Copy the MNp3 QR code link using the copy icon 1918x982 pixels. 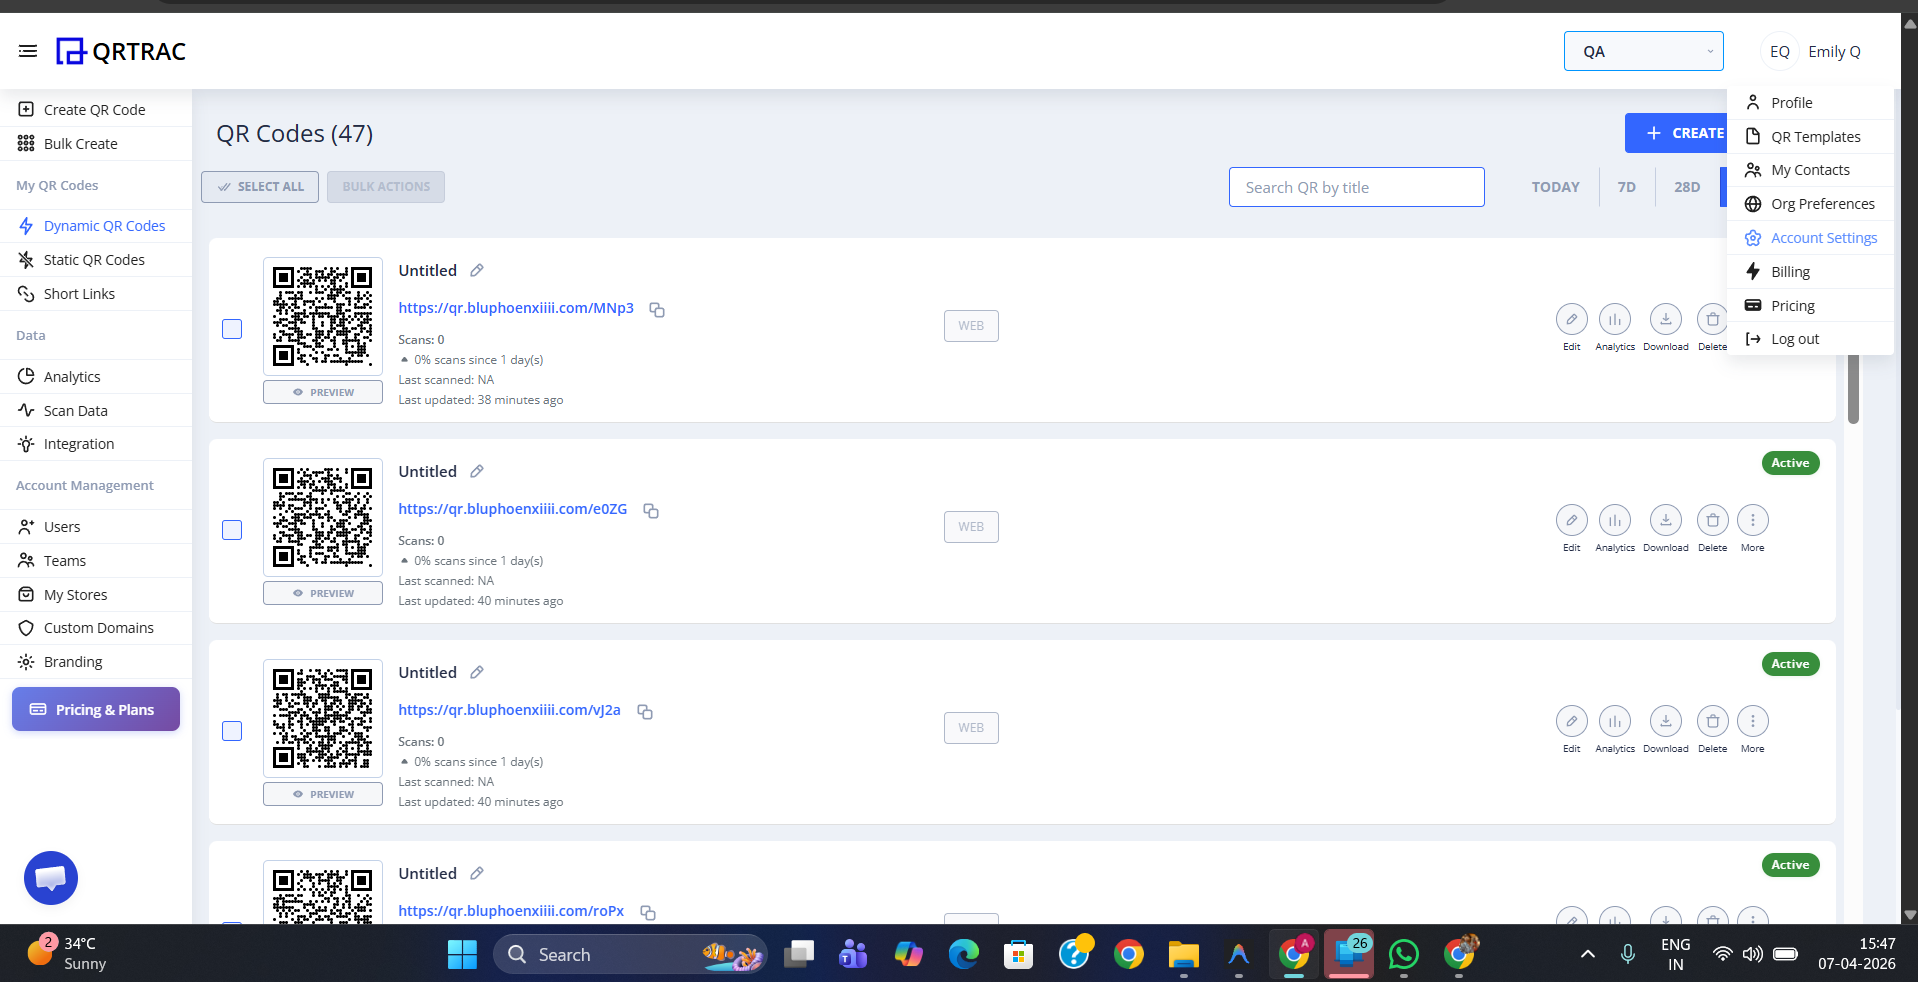(x=657, y=311)
